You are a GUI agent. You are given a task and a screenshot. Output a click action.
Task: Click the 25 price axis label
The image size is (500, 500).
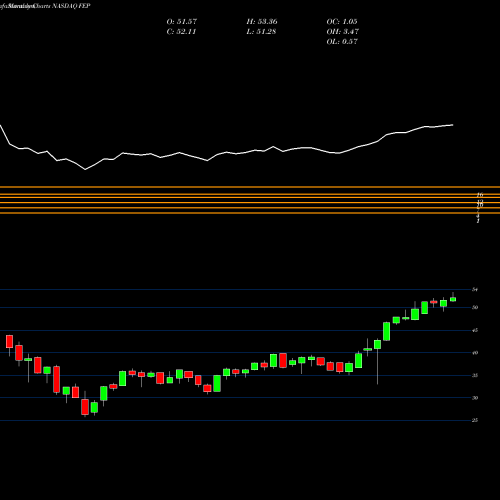475,420
